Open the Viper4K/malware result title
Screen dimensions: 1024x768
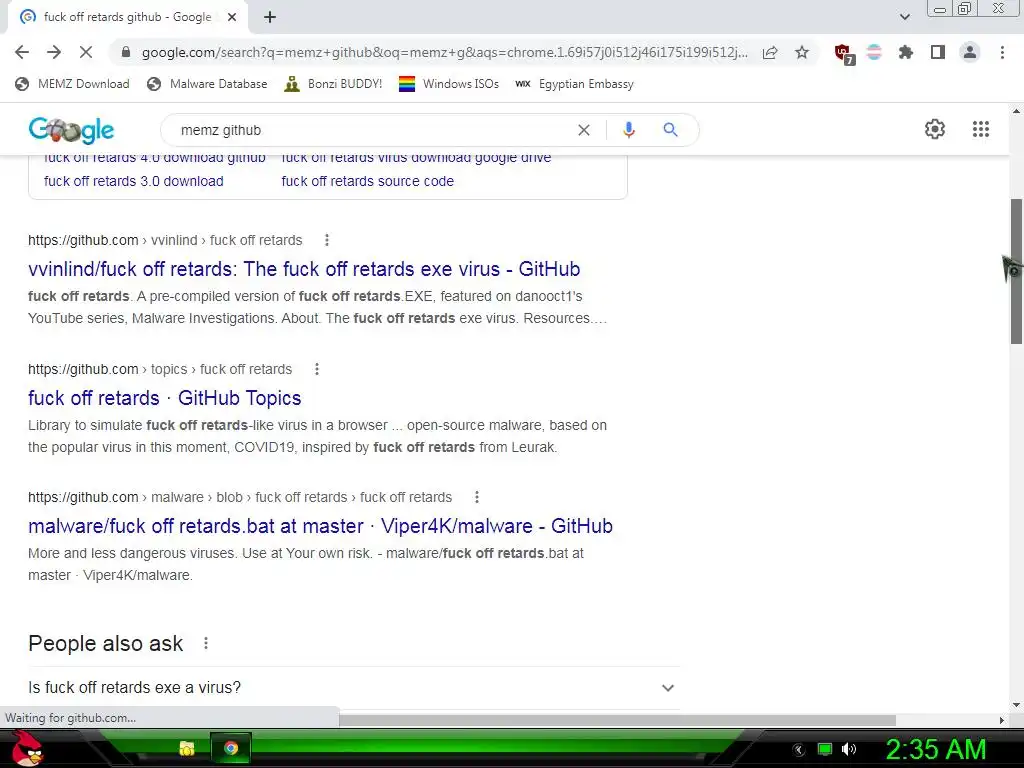point(321,526)
